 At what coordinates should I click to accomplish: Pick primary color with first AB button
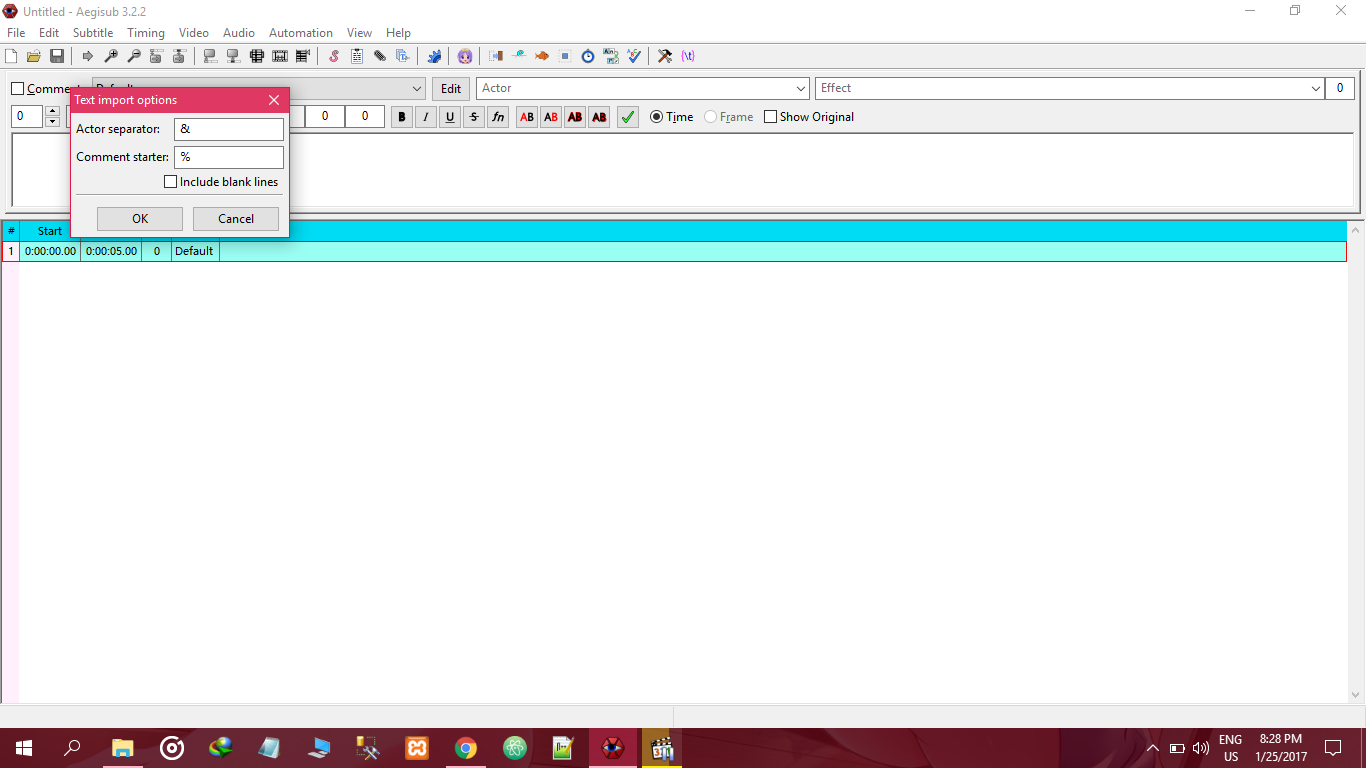point(527,117)
